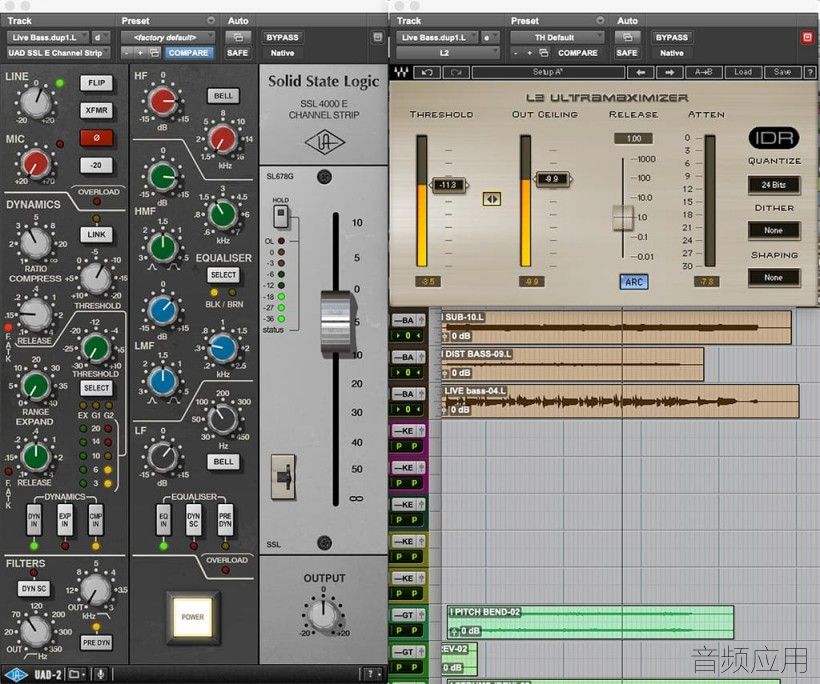Click the undo arrow in L2 toolbar
Viewport: 820px width, 684px height.
[x=427, y=73]
